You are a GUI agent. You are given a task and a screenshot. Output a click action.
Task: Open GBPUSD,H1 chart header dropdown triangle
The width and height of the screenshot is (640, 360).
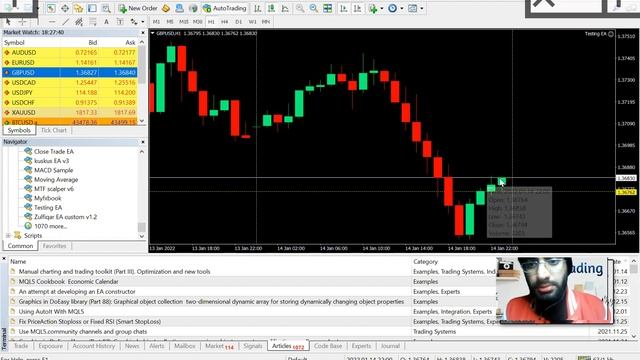153,33
